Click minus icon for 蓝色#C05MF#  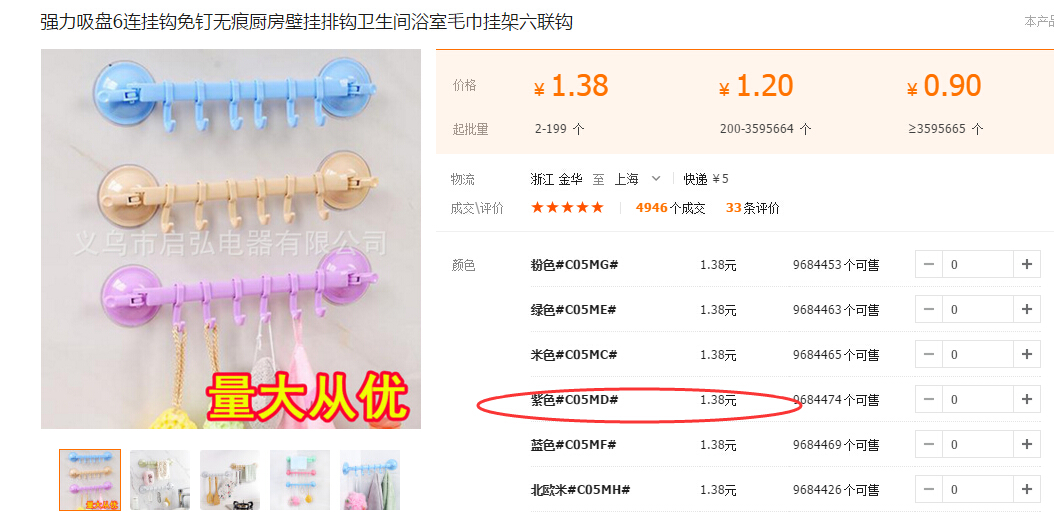[929, 444]
